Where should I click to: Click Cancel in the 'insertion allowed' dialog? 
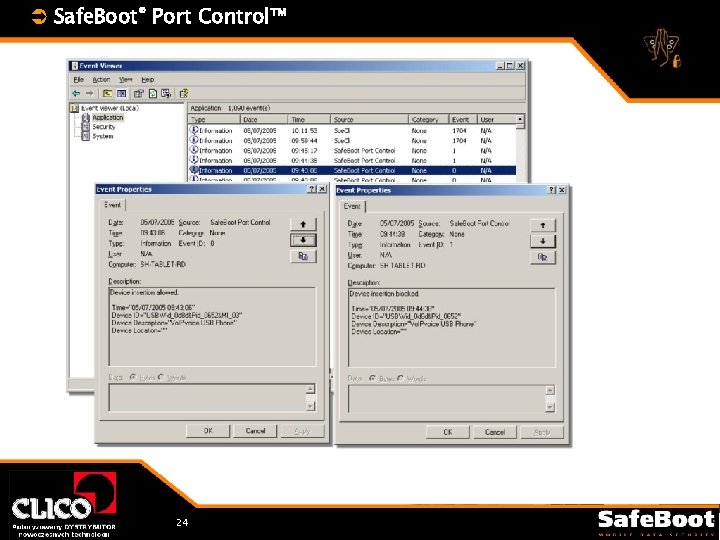click(255, 431)
